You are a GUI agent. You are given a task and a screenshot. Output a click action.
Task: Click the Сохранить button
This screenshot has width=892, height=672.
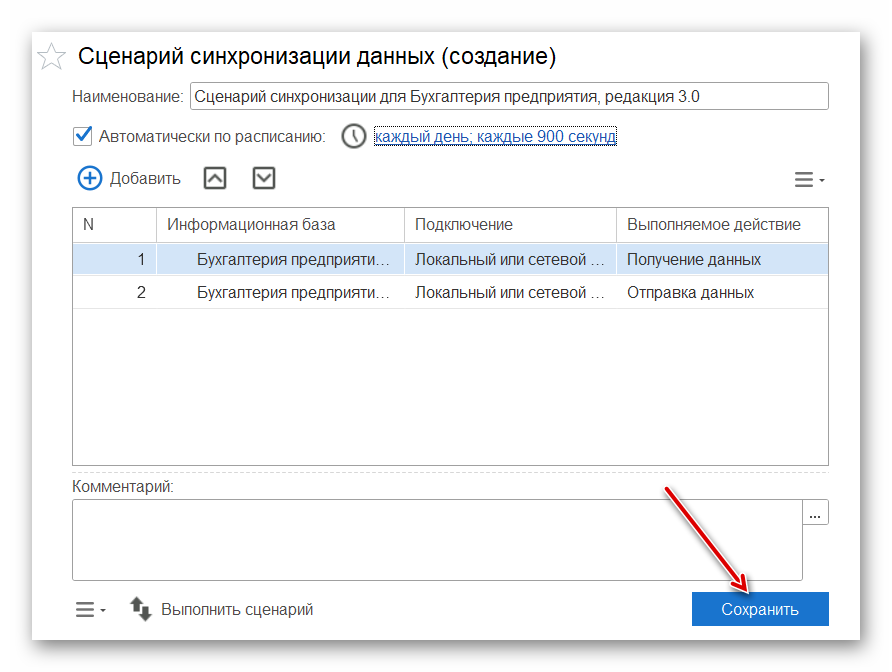[760, 609]
